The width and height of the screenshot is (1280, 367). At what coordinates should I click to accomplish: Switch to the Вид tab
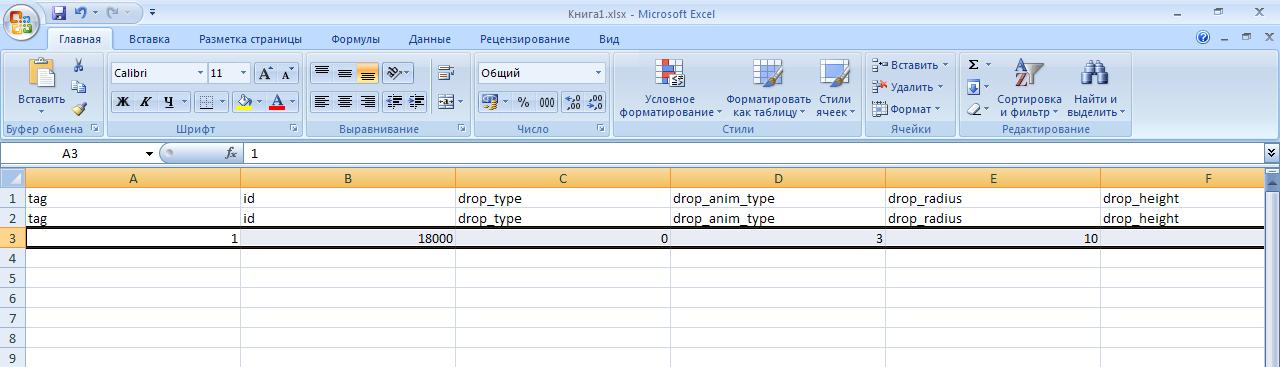[x=609, y=39]
